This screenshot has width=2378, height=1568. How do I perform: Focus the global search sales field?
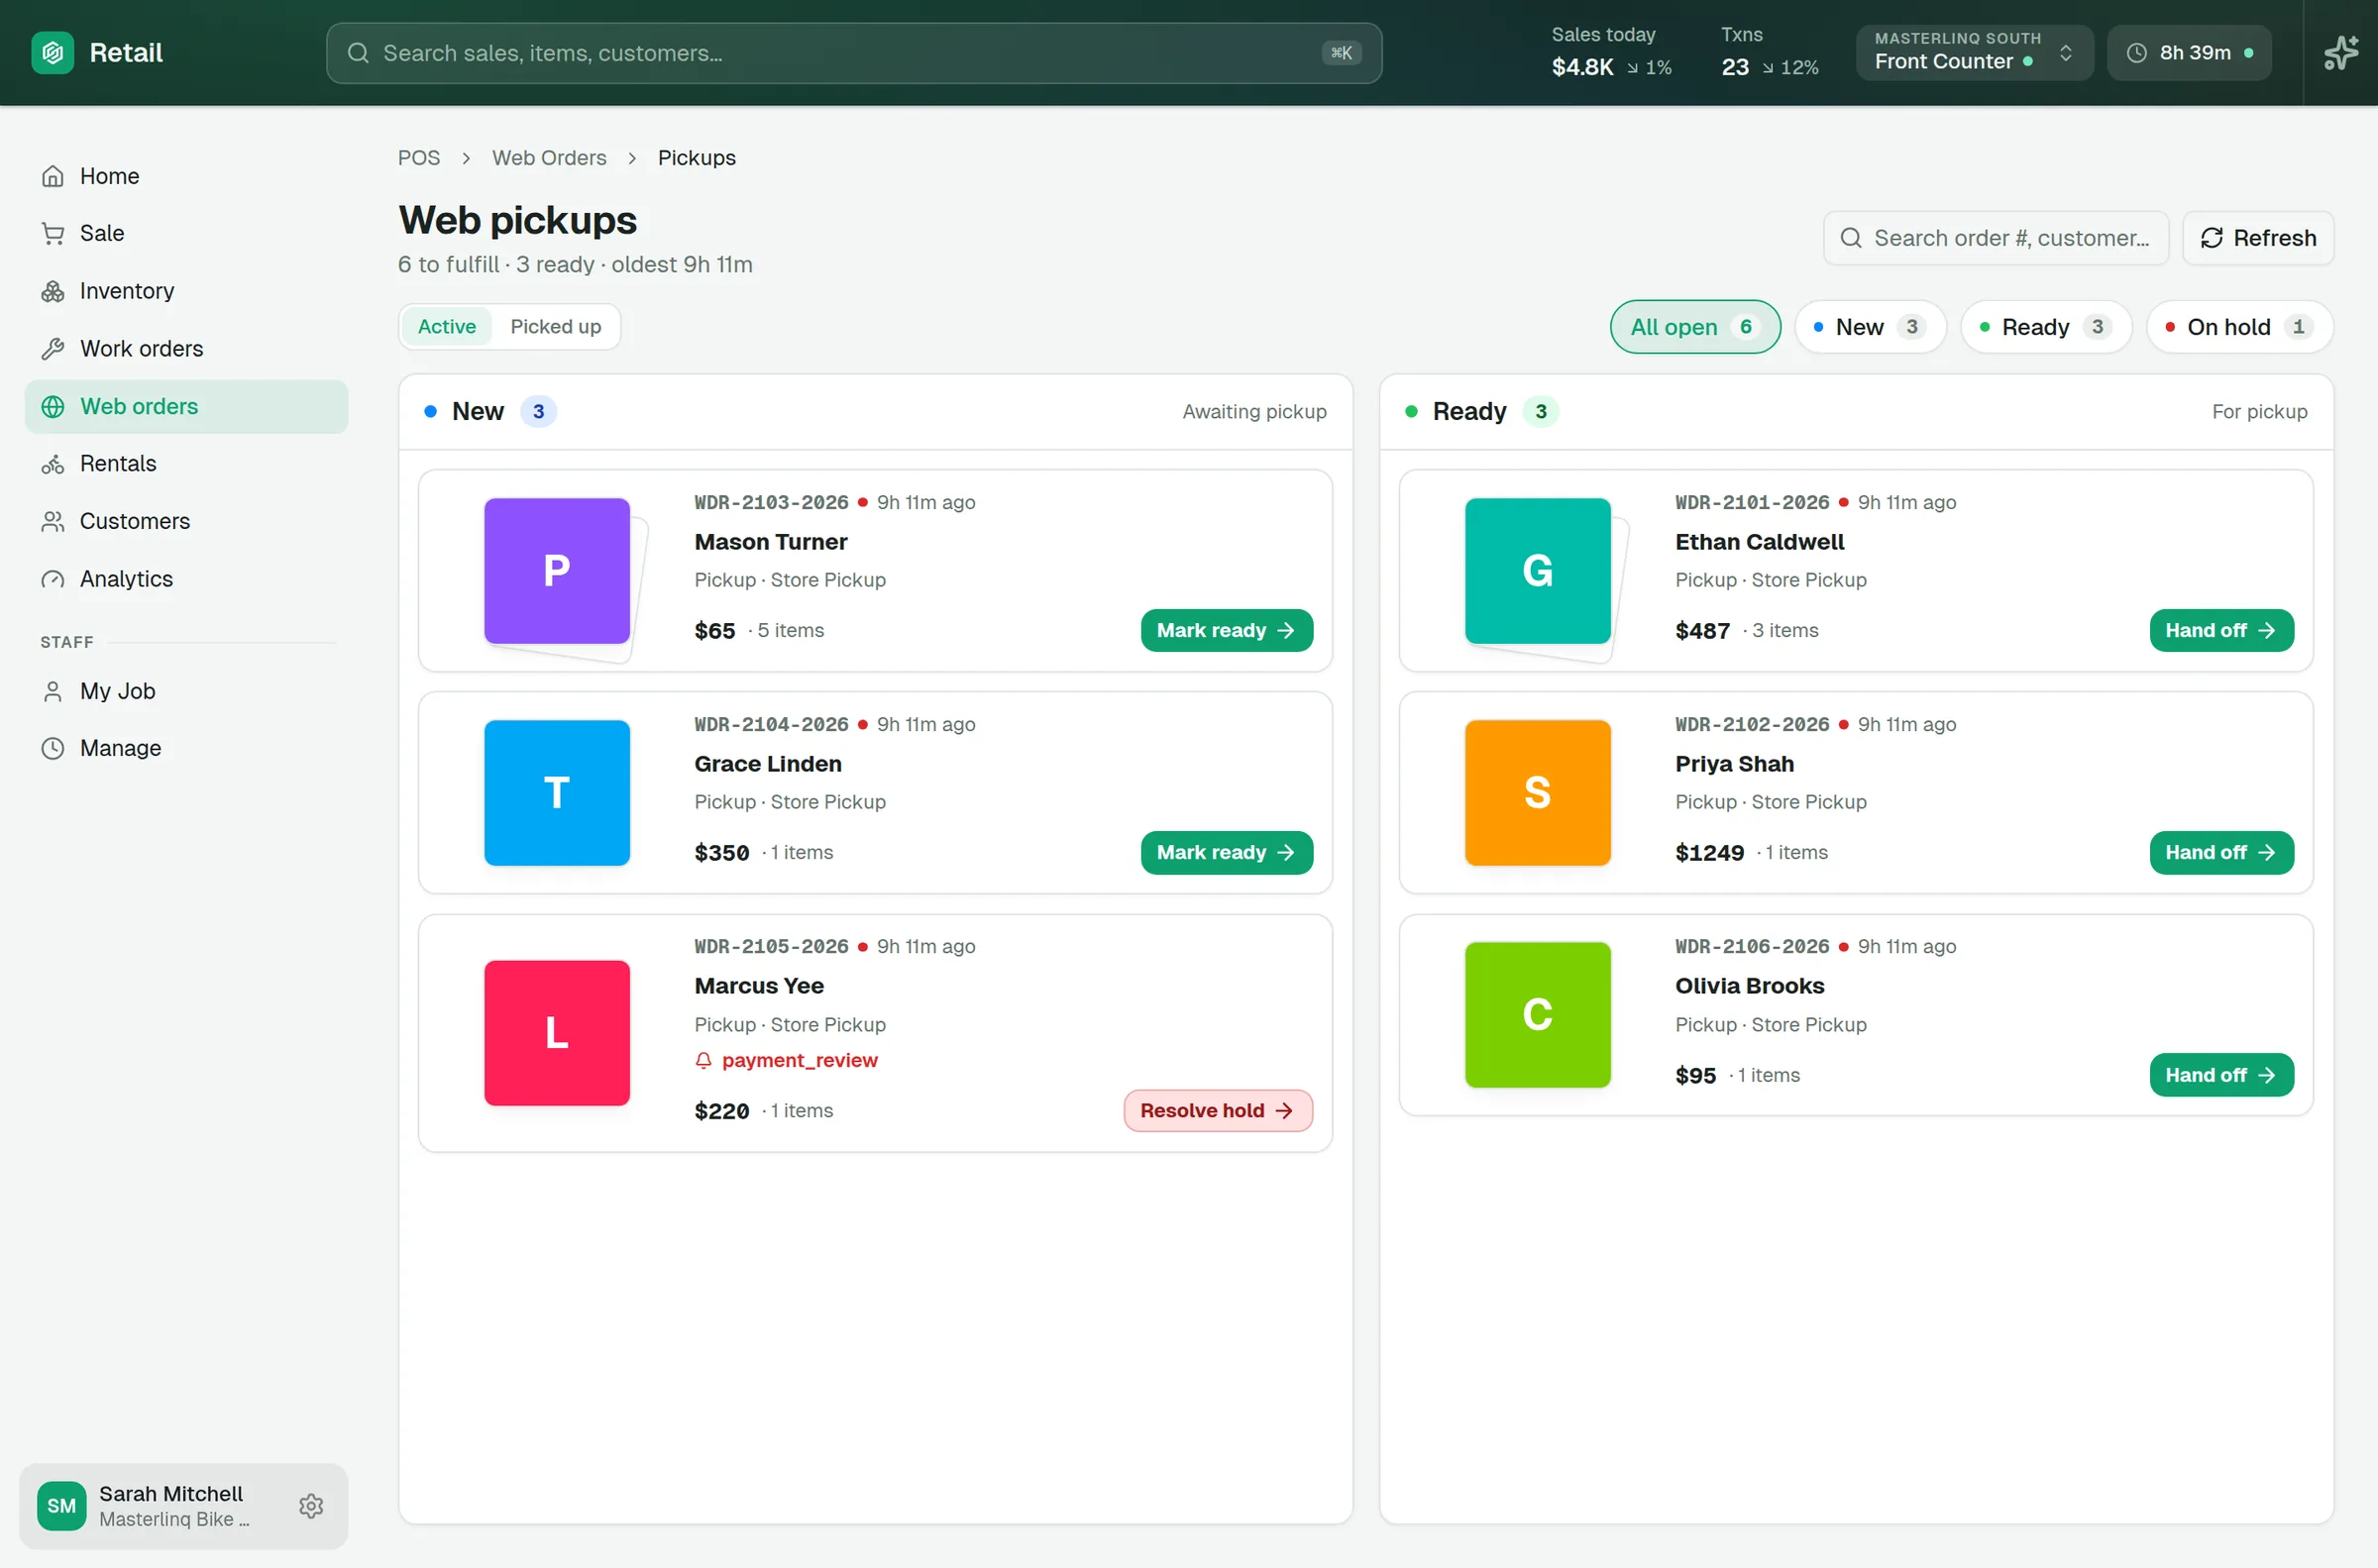853,53
